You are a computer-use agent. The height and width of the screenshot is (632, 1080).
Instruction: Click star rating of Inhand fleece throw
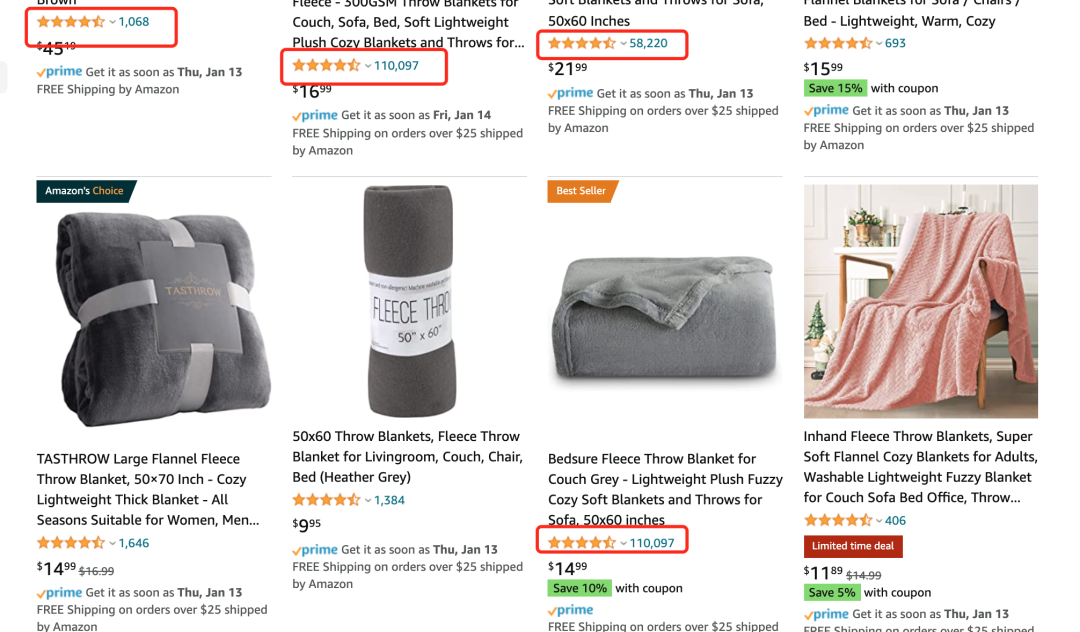pyautogui.click(x=838, y=520)
